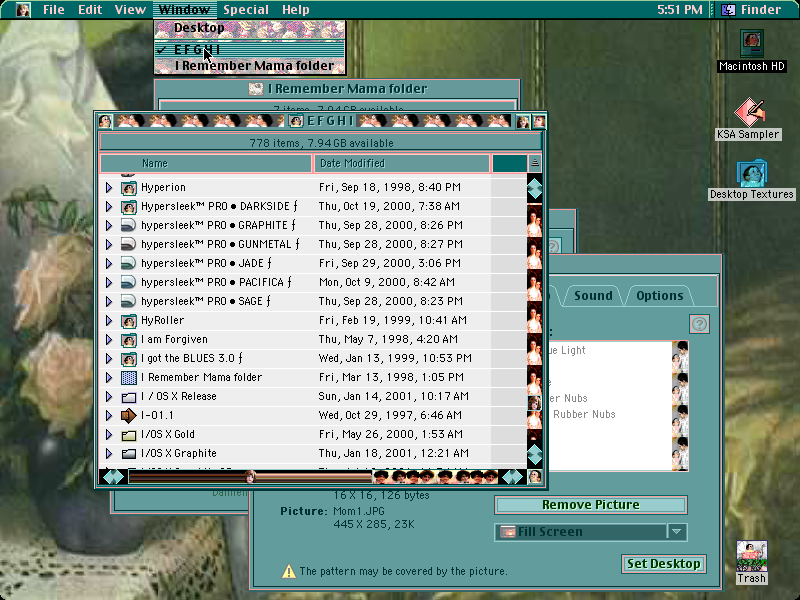Image resolution: width=800 pixels, height=600 pixels.
Task: Click the Trash icon
Action: tap(752, 556)
